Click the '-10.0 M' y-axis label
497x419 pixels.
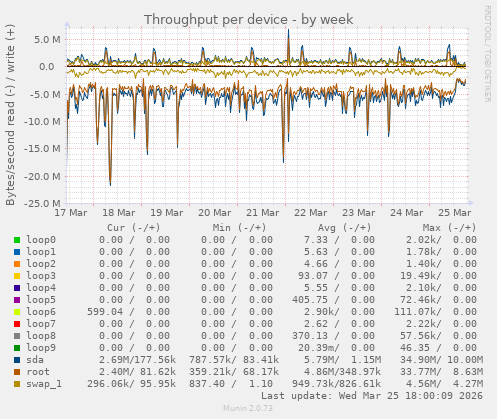43,122
